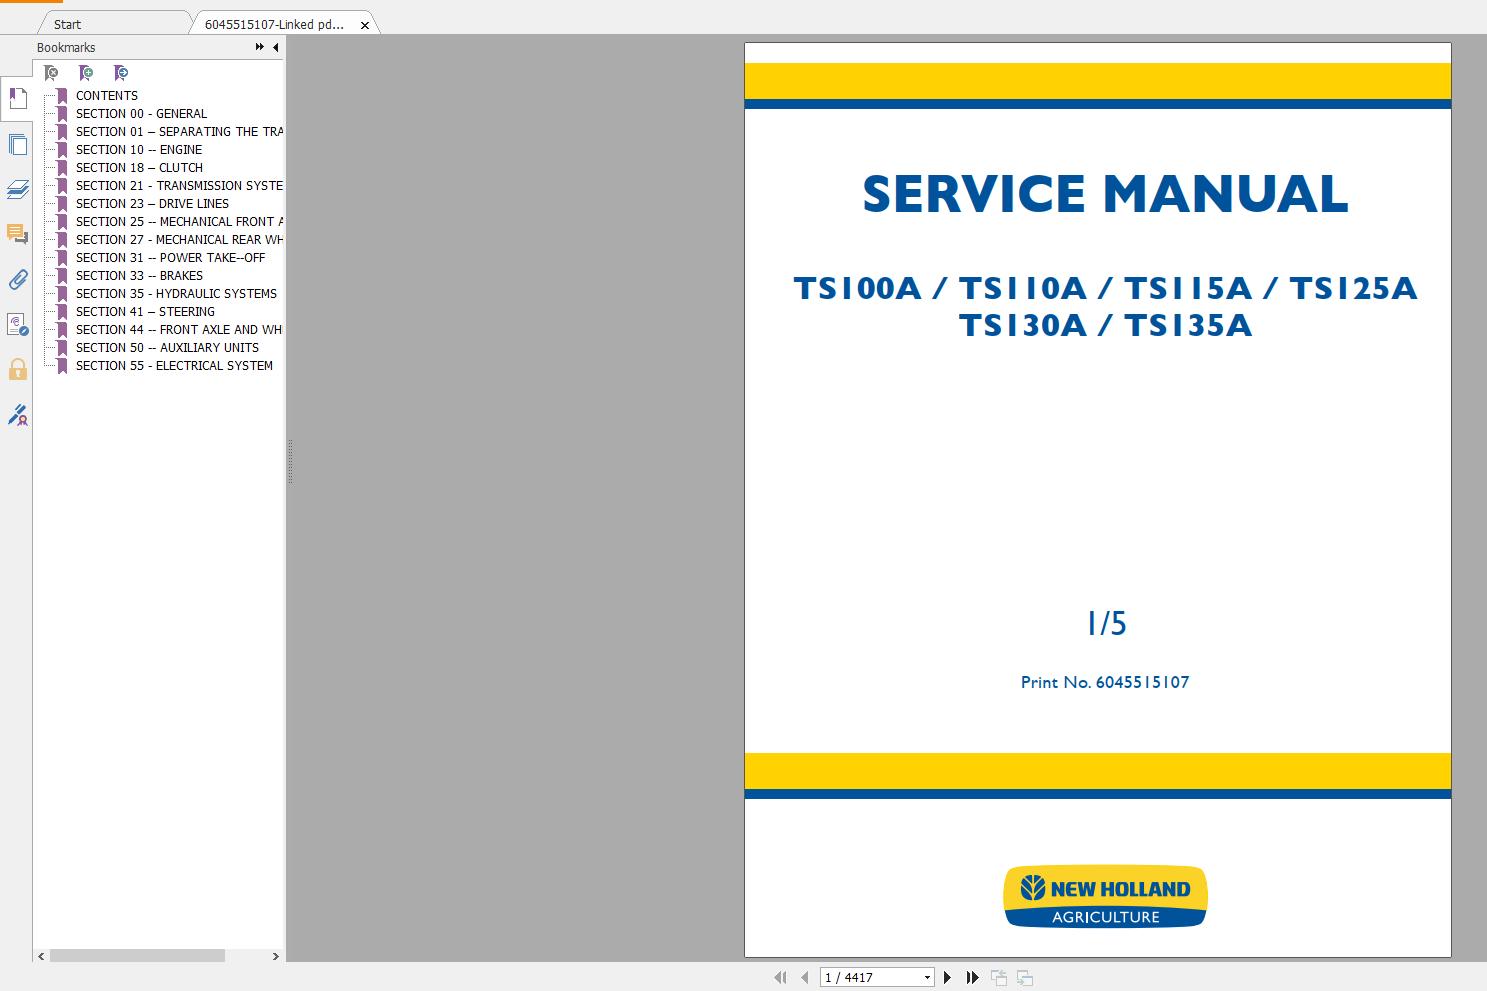The width and height of the screenshot is (1487, 991).
Task: Open SECTION 35 - HYDRAULIC SYSTEMS bookmark
Action: coord(176,294)
